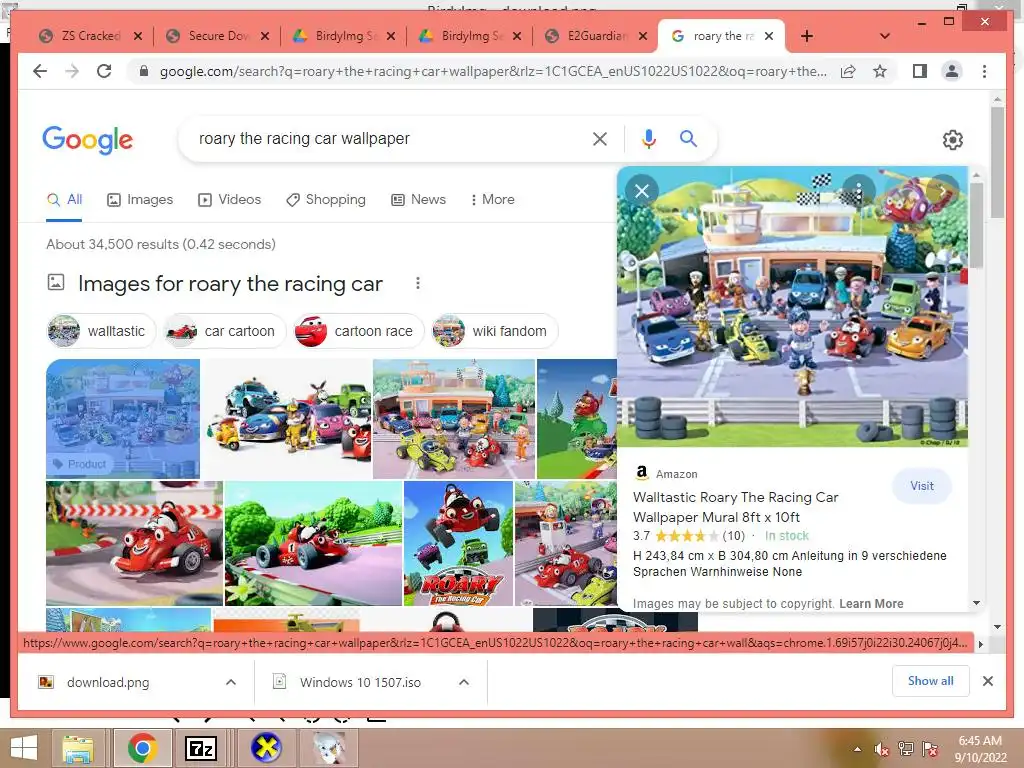Close the image preview panel

click(641, 191)
